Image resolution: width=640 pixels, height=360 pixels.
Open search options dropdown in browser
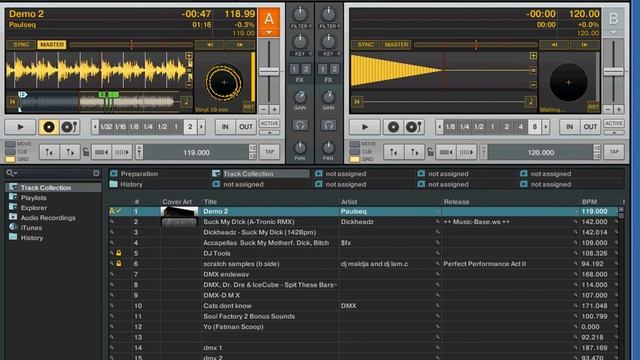pos(12,173)
